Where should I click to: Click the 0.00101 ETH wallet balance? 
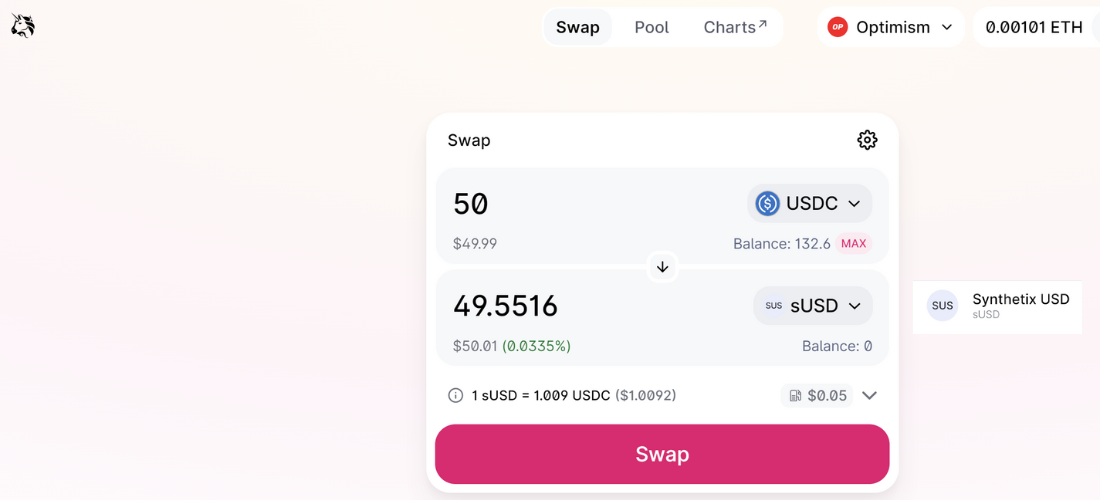click(1034, 27)
